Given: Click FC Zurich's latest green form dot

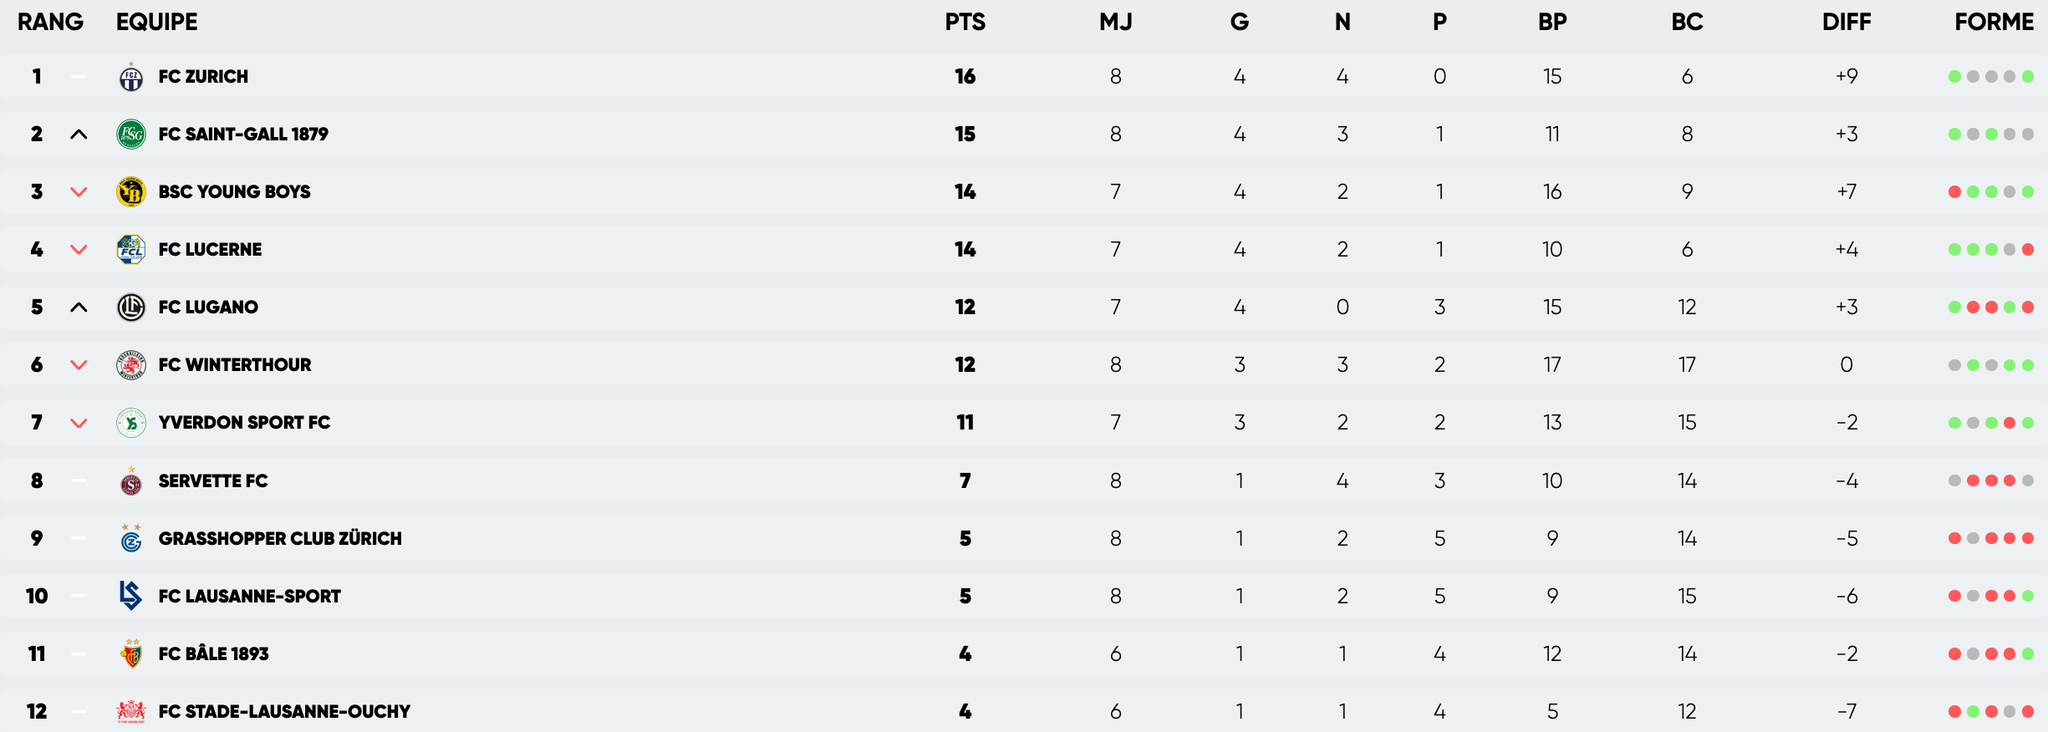Looking at the screenshot, I should point(2028,77).
